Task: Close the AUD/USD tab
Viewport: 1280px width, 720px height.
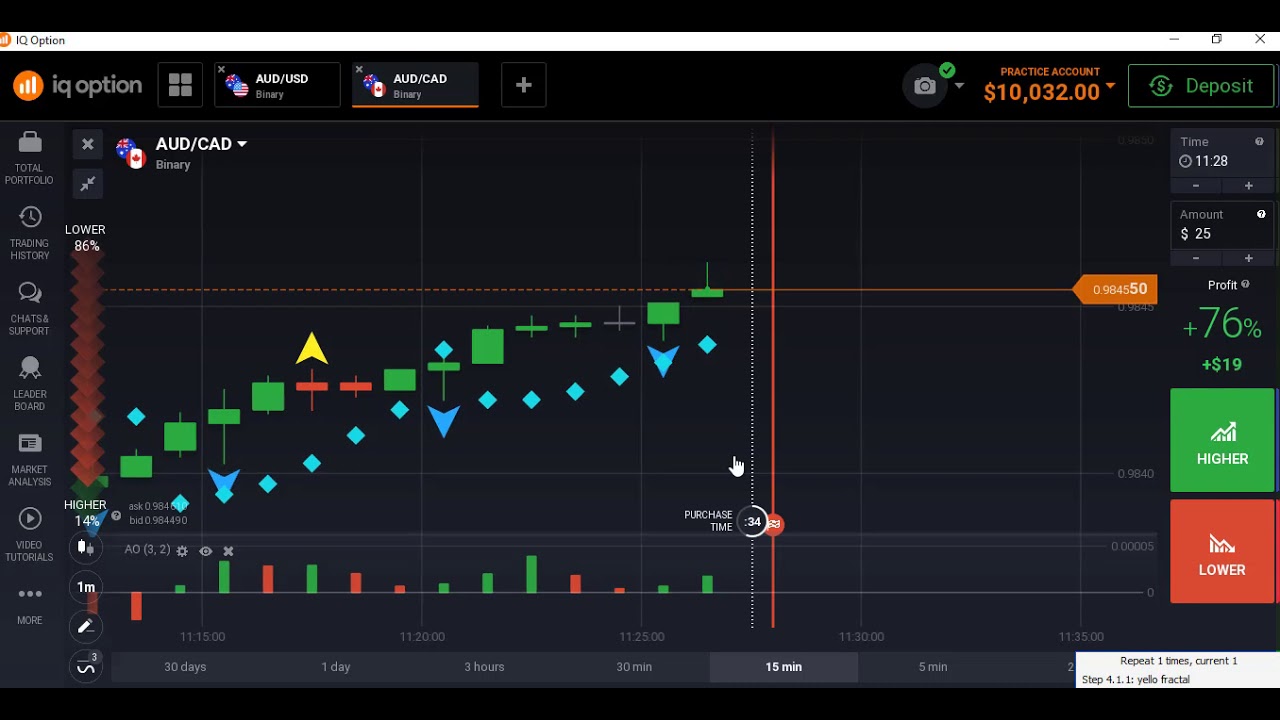Action: pos(221,70)
